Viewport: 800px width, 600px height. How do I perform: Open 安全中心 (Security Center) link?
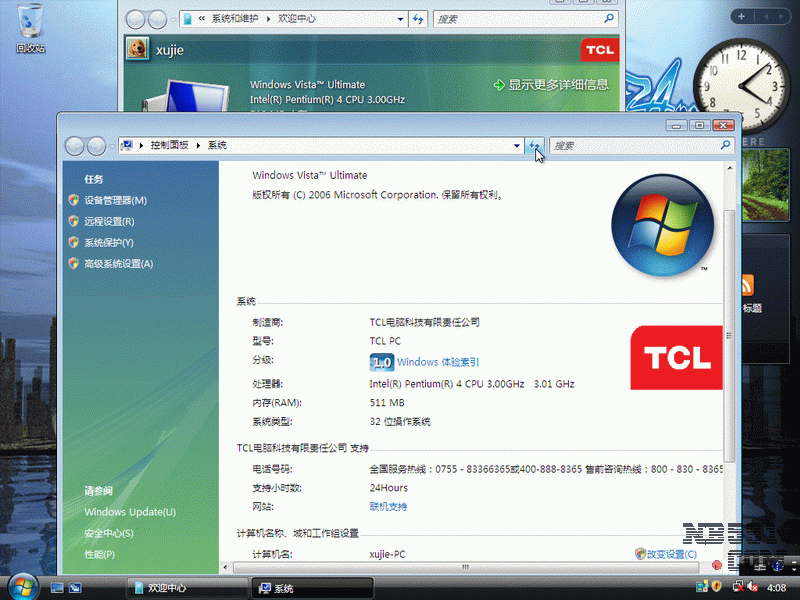[x=108, y=533]
